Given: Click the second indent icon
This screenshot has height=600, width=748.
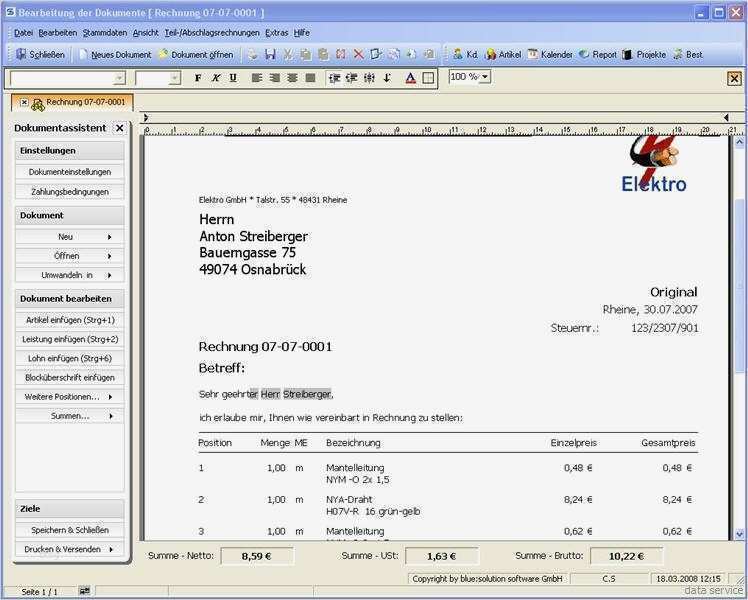Looking at the screenshot, I should point(352,78).
